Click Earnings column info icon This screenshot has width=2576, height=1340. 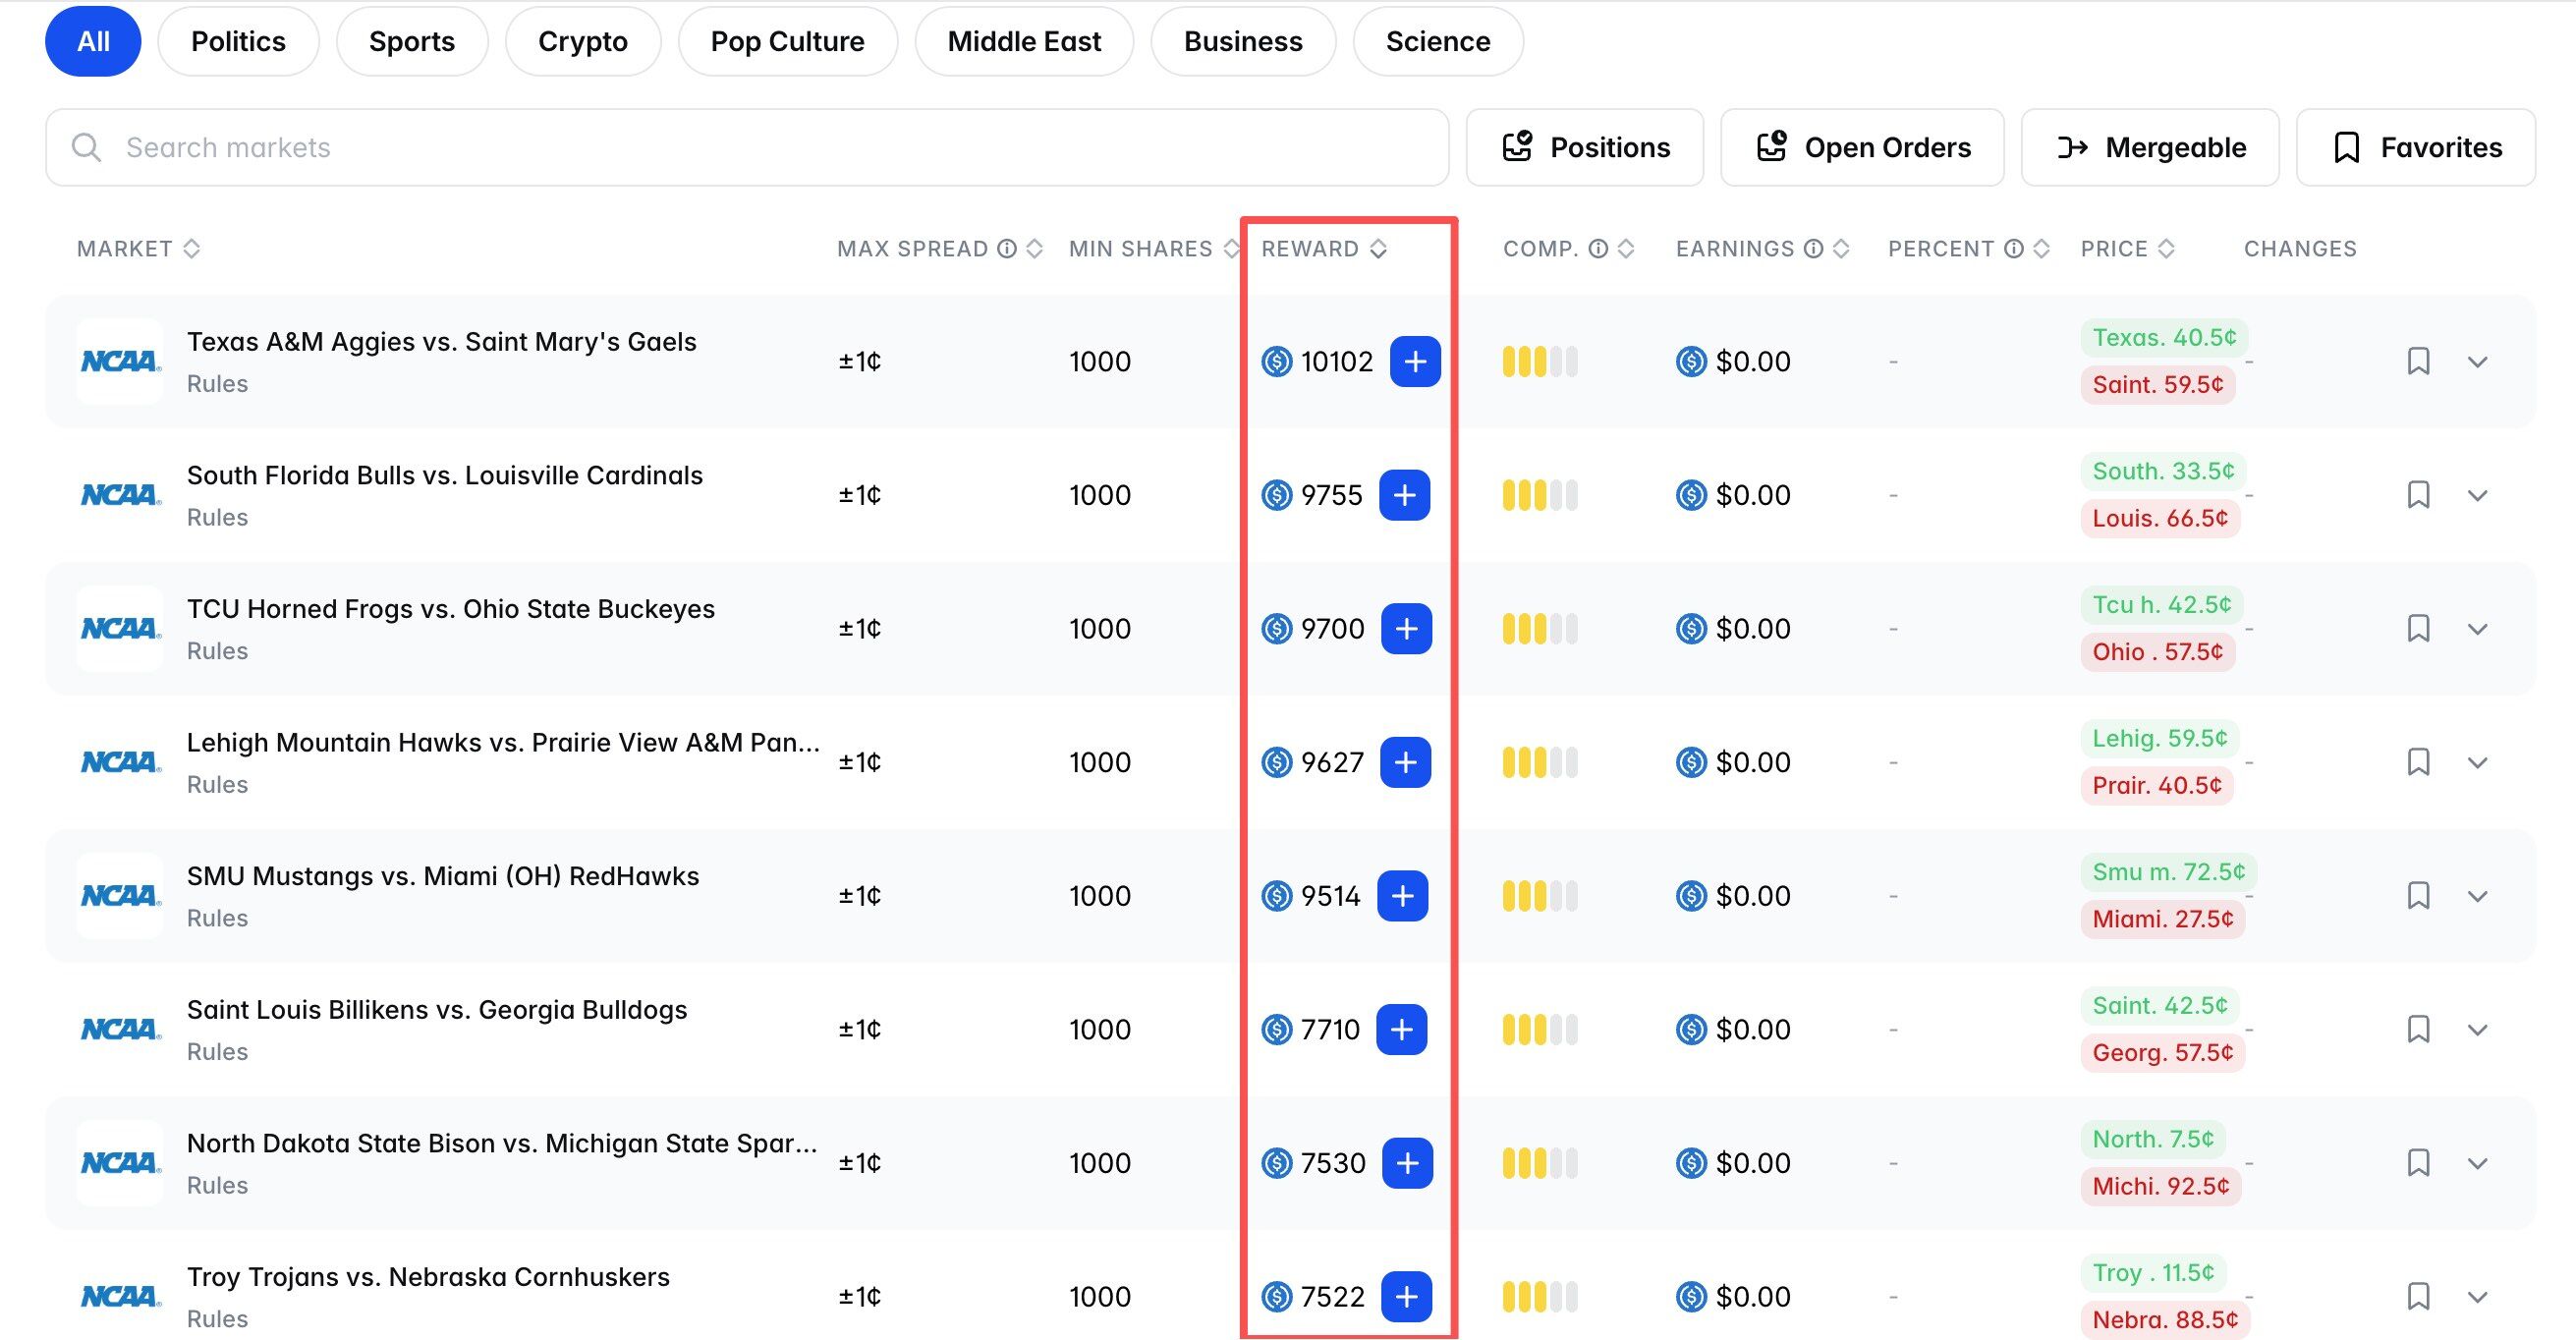[x=1813, y=249]
